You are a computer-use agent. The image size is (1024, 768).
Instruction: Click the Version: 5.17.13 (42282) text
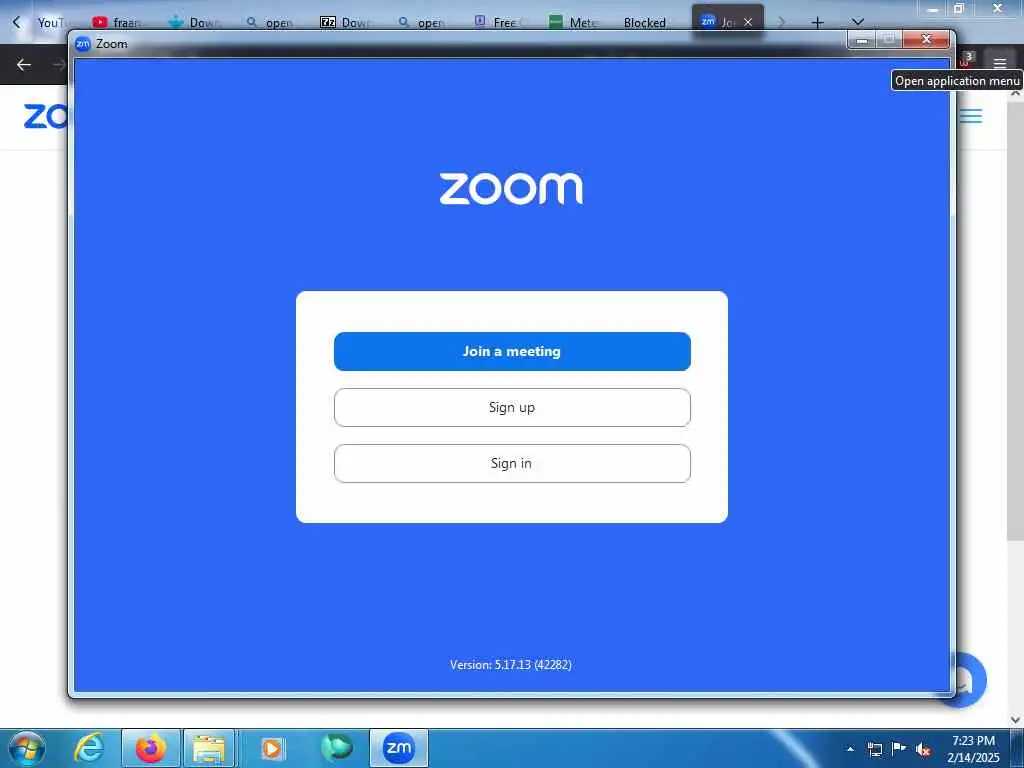coord(511,665)
